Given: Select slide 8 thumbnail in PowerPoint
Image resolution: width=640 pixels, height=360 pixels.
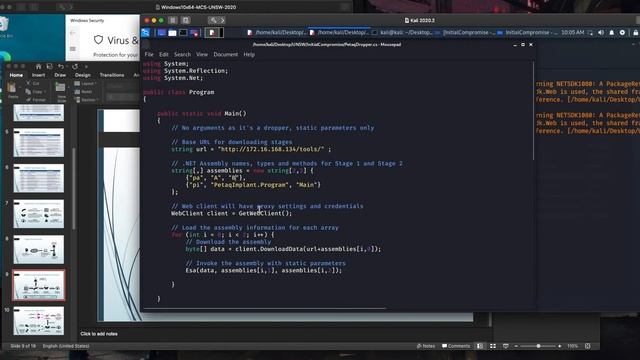Looking at the screenshot, I should [39, 249].
